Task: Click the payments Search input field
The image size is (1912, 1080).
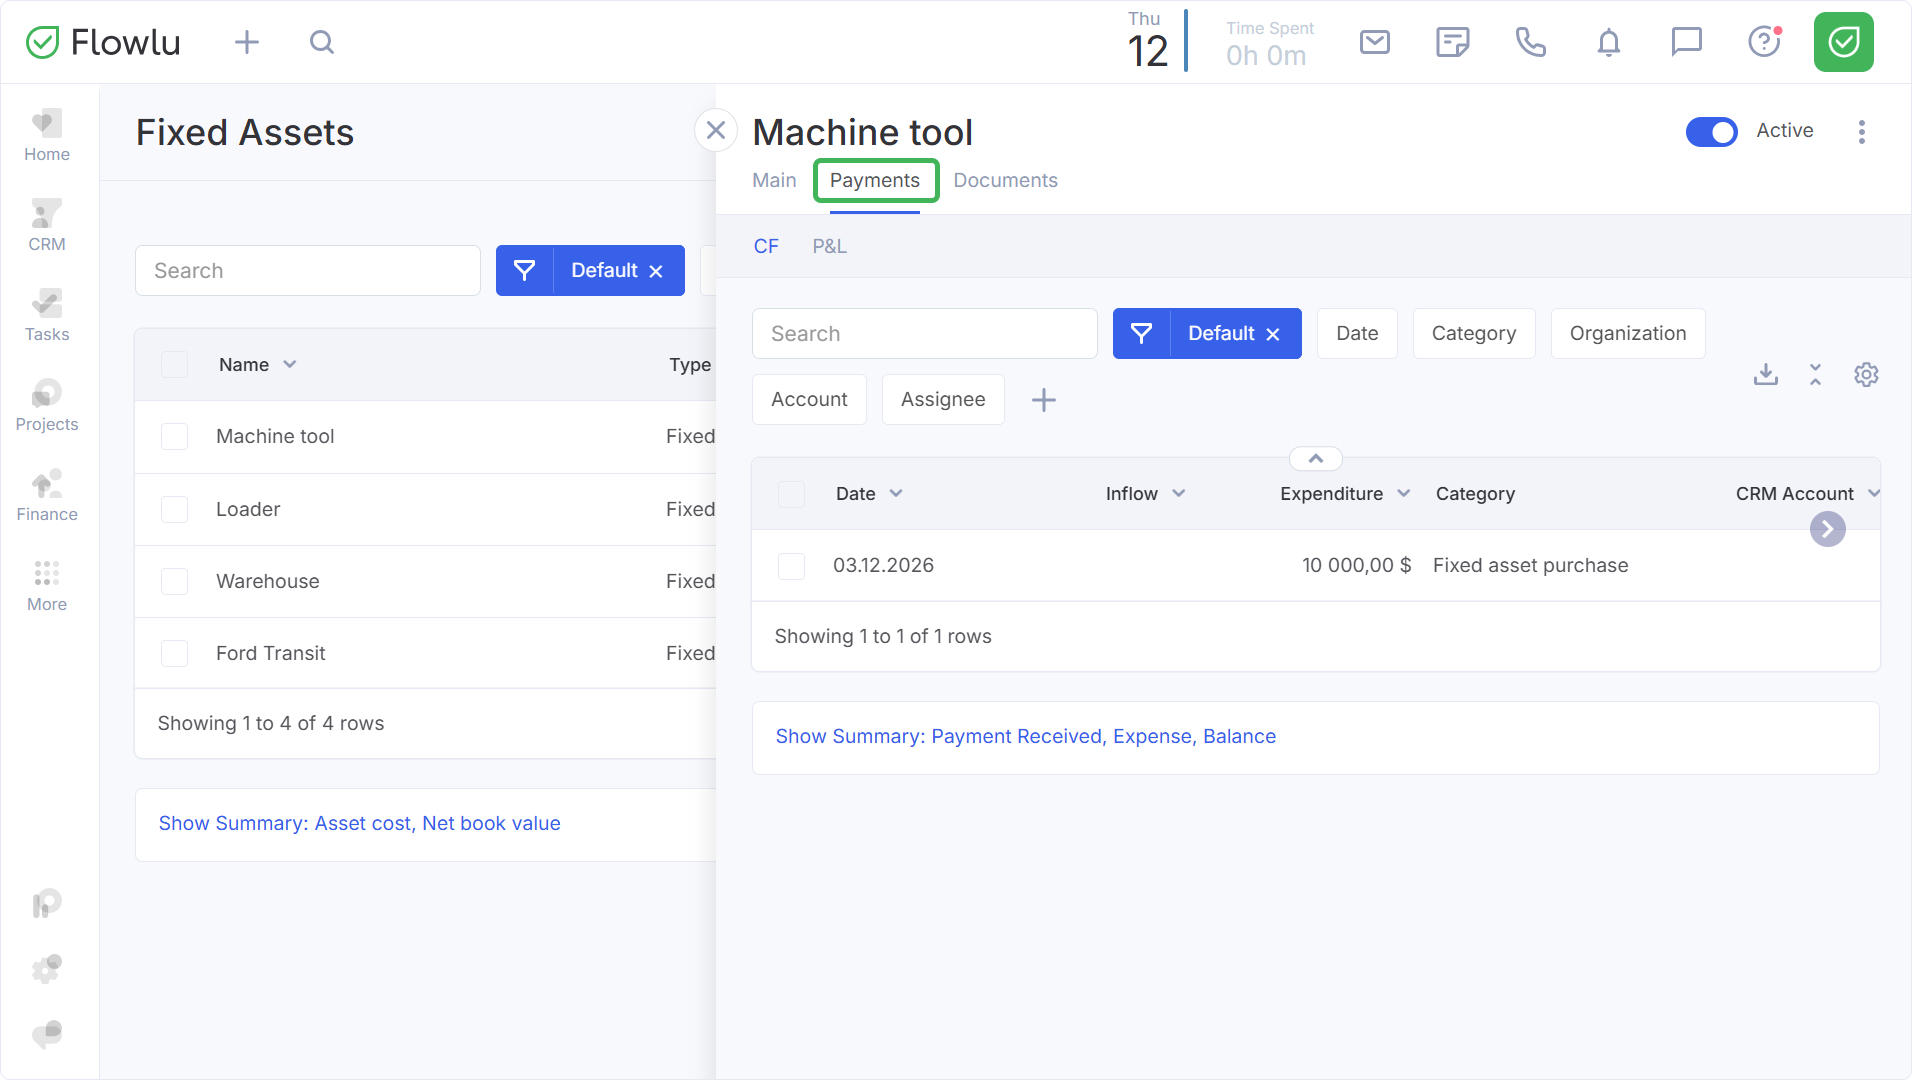Action: (x=924, y=334)
